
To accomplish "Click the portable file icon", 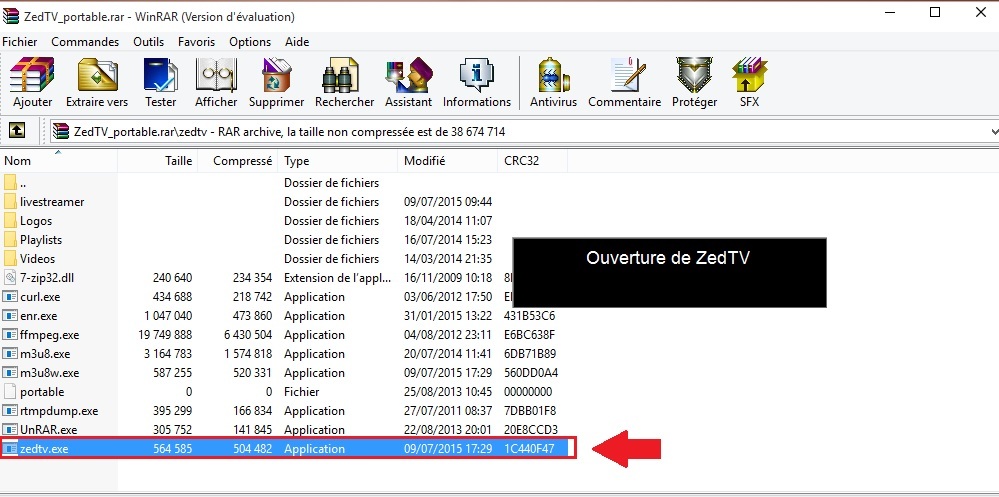I will [x=10, y=391].
